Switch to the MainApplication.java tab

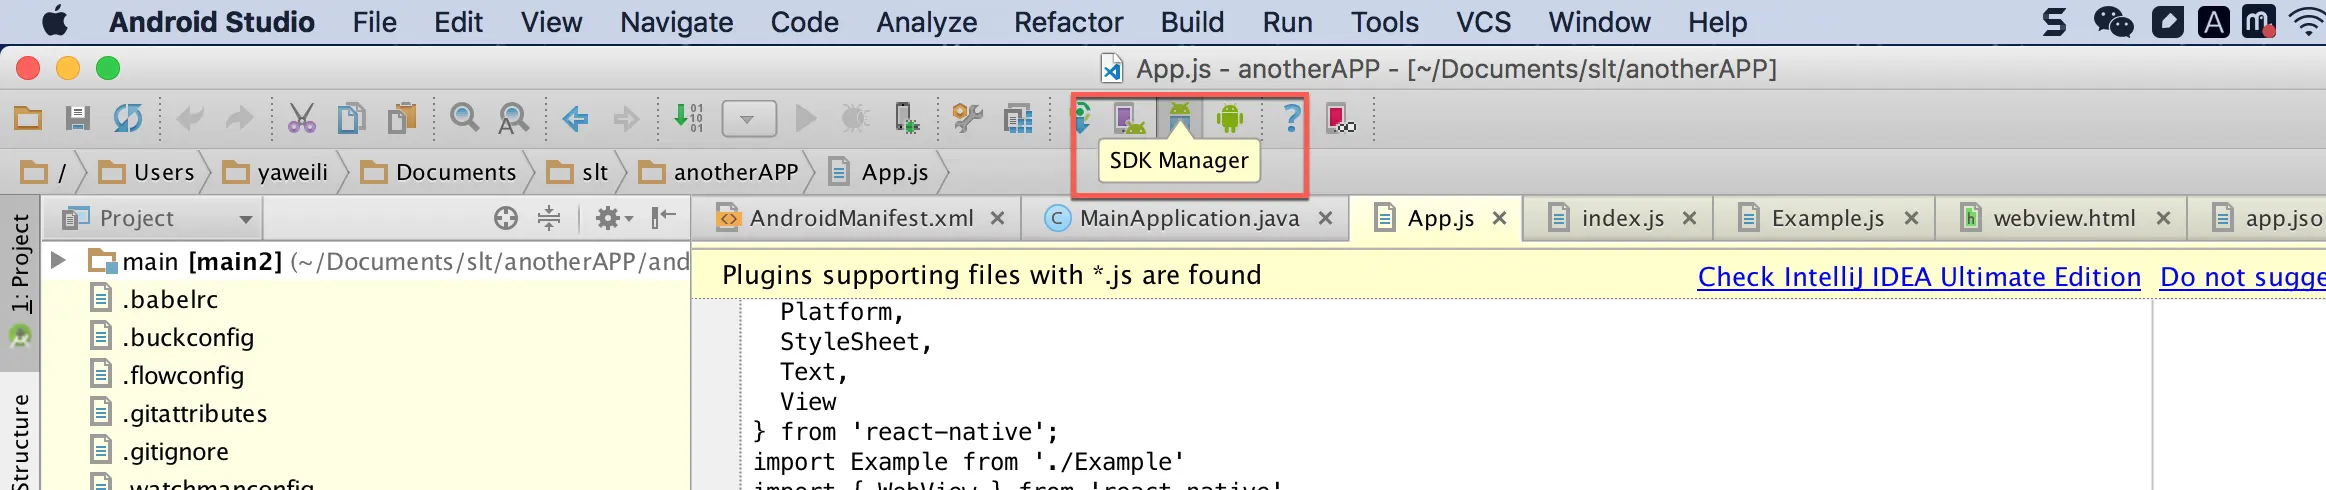[1189, 218]
